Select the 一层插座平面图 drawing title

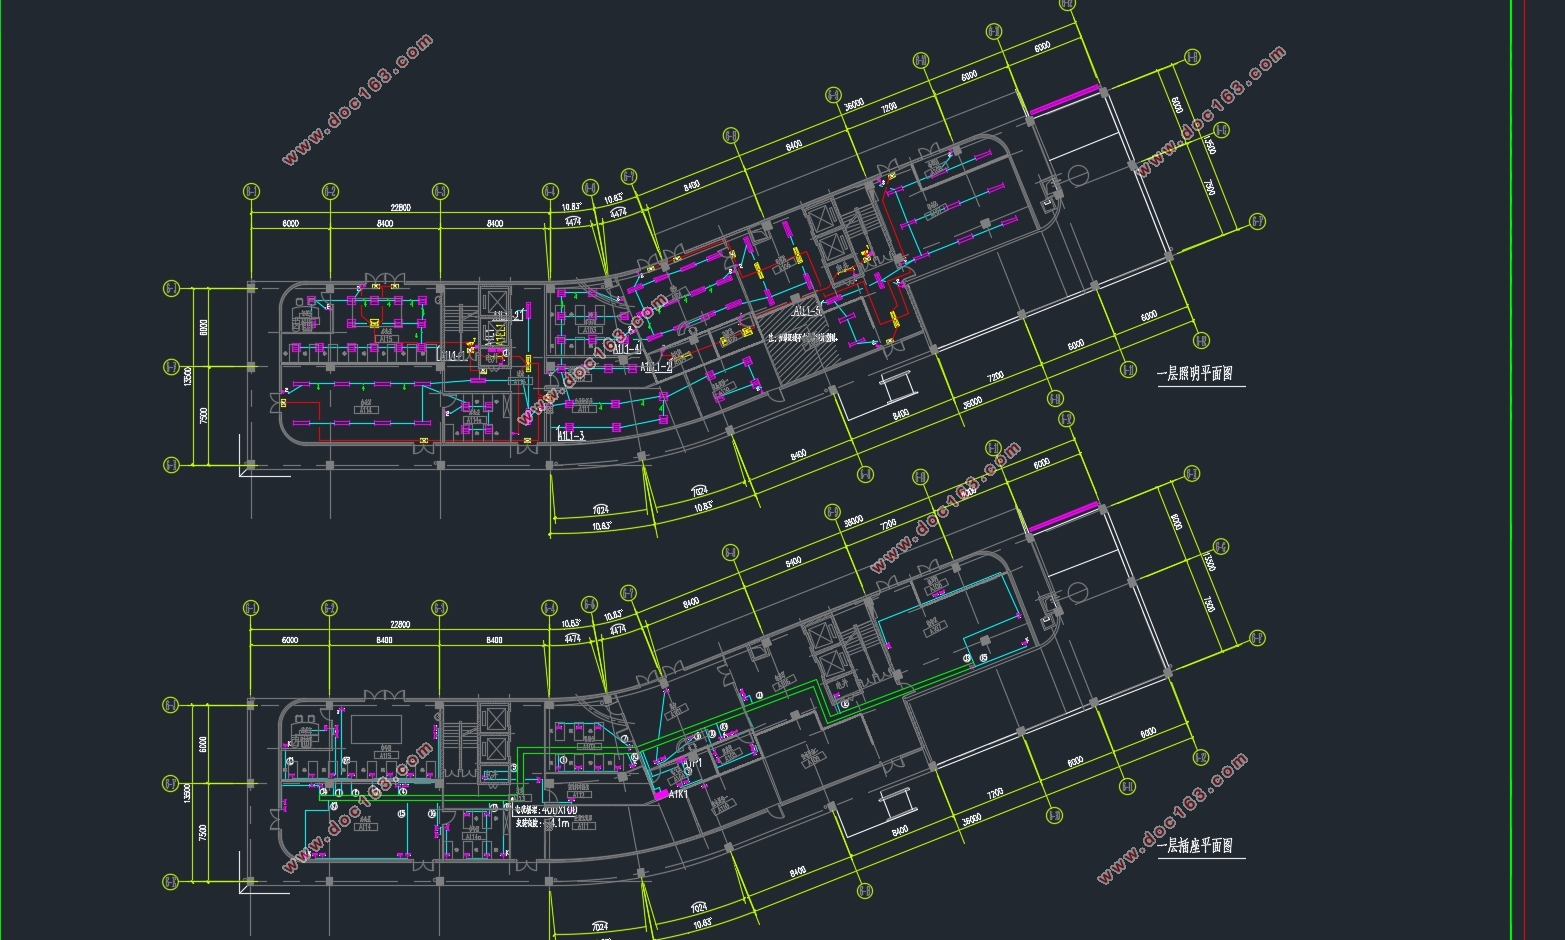tap(1194, 845)
